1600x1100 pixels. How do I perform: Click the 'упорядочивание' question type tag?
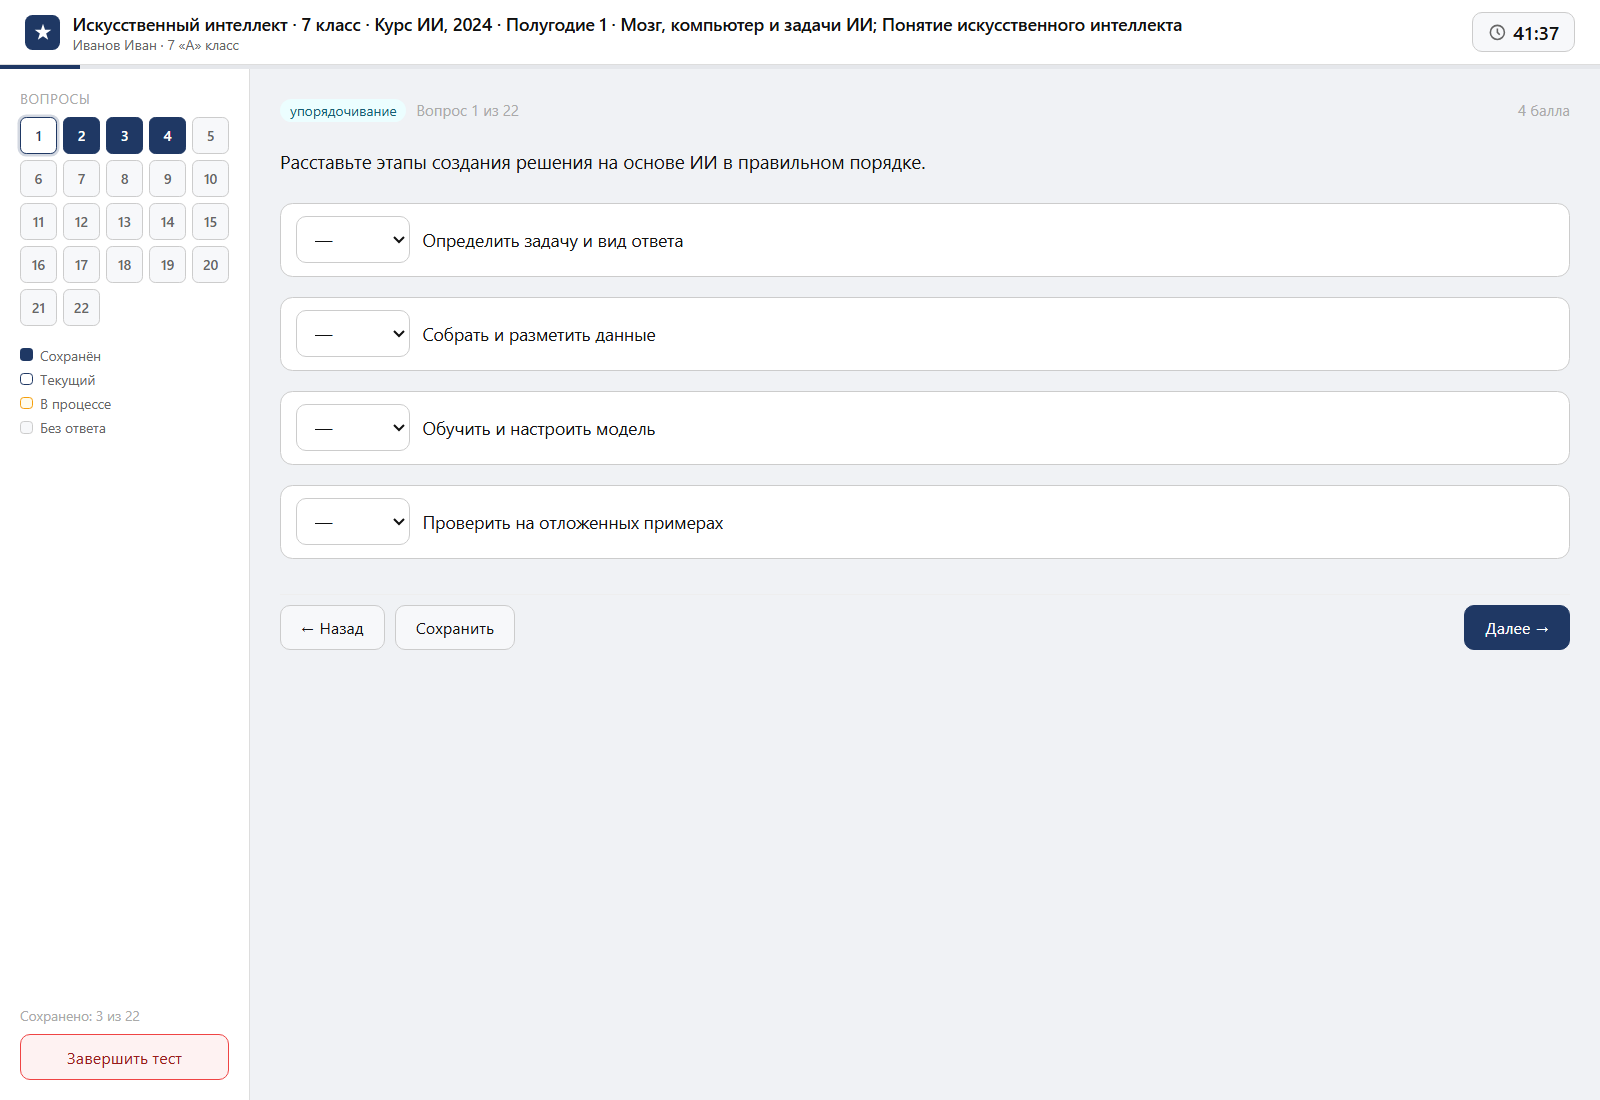[343, 111]
